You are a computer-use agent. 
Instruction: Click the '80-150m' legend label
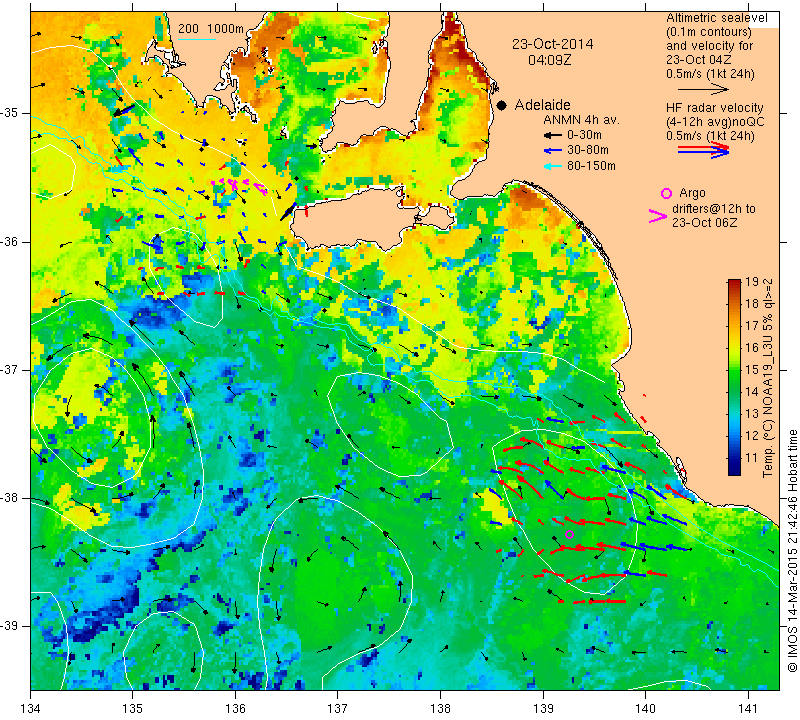click(x=591, y=166)
